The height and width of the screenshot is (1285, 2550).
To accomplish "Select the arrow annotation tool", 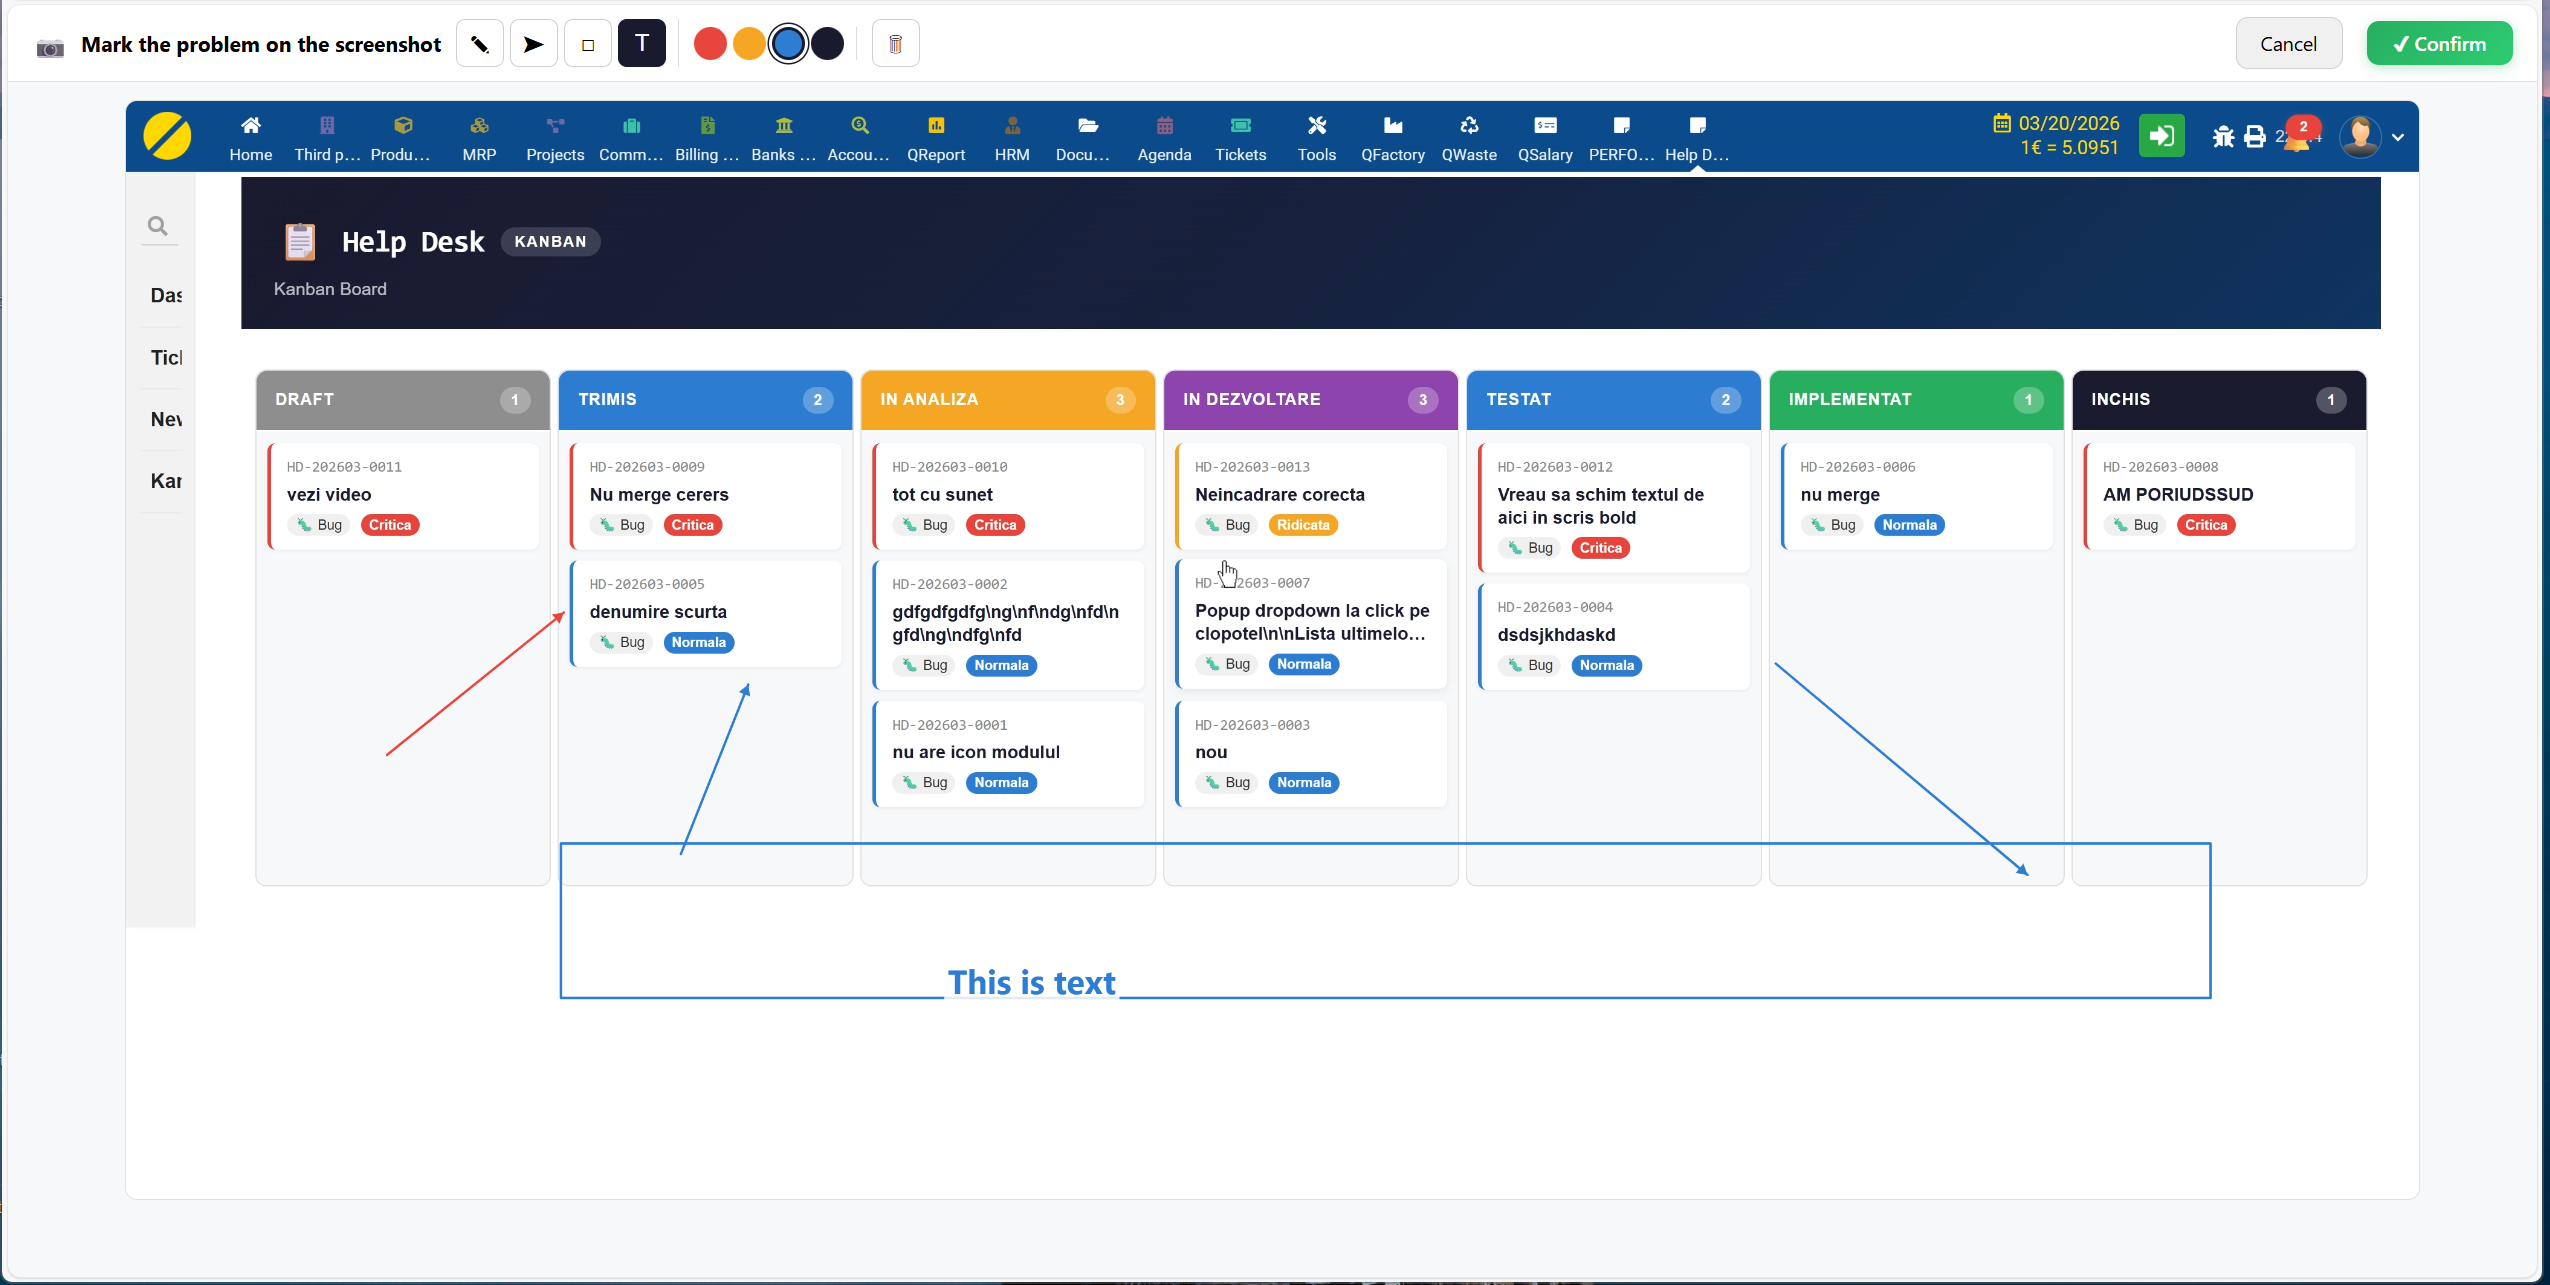I will (x=534, y=44).
